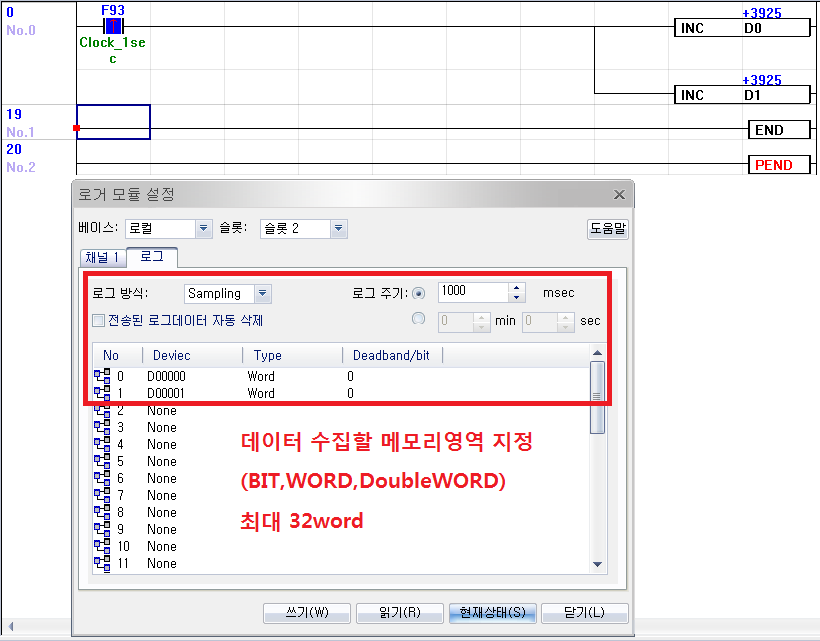The width and height of the screenshot is (820, 641).
Task: Click the disabled sec value field
Action: [540, 322]
